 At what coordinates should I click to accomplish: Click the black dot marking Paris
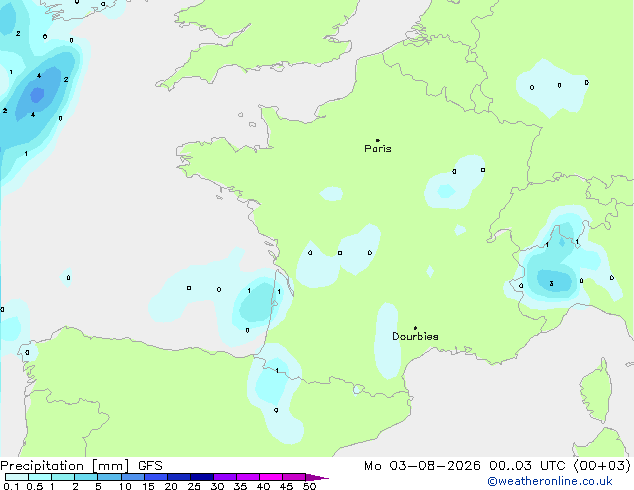click(378, 140)
